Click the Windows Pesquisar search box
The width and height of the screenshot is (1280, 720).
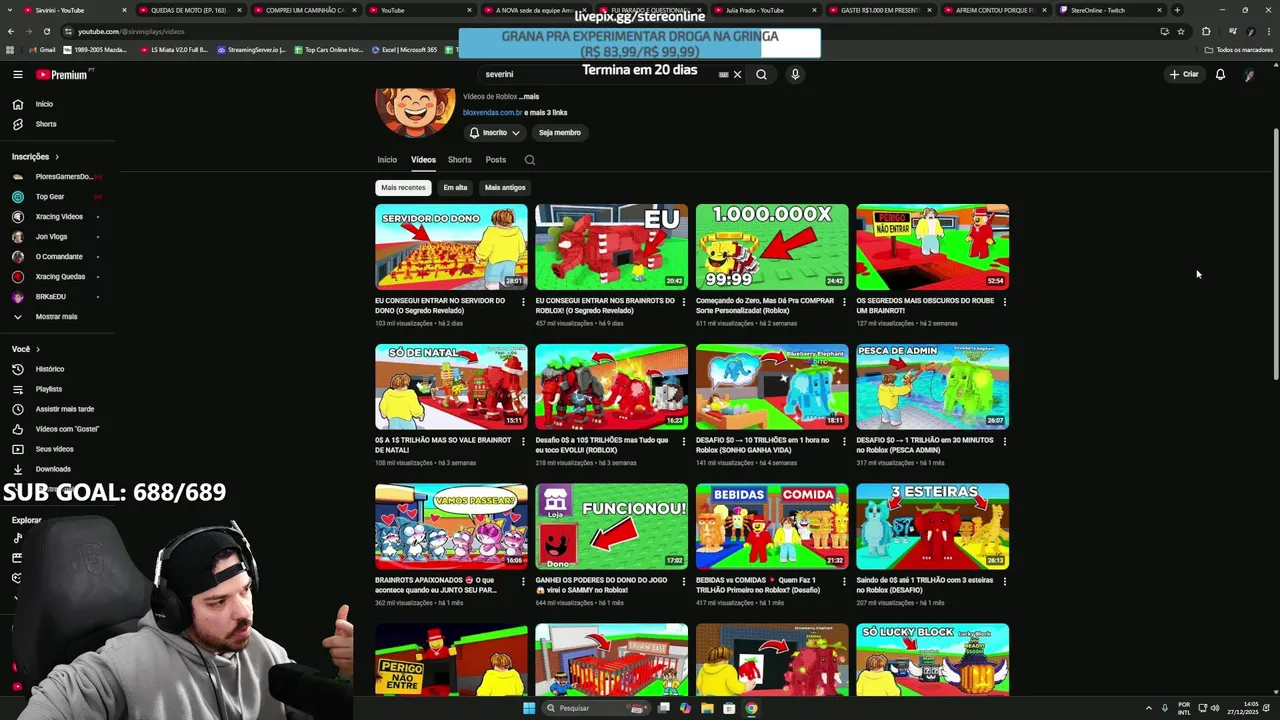click(595, 708)
